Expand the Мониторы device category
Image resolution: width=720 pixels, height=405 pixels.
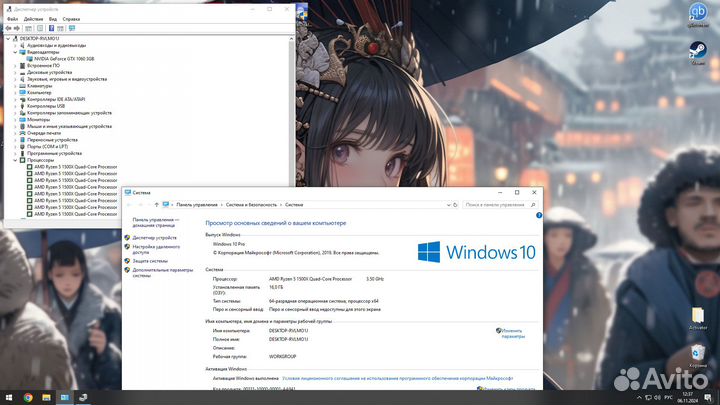coord(15,119)
